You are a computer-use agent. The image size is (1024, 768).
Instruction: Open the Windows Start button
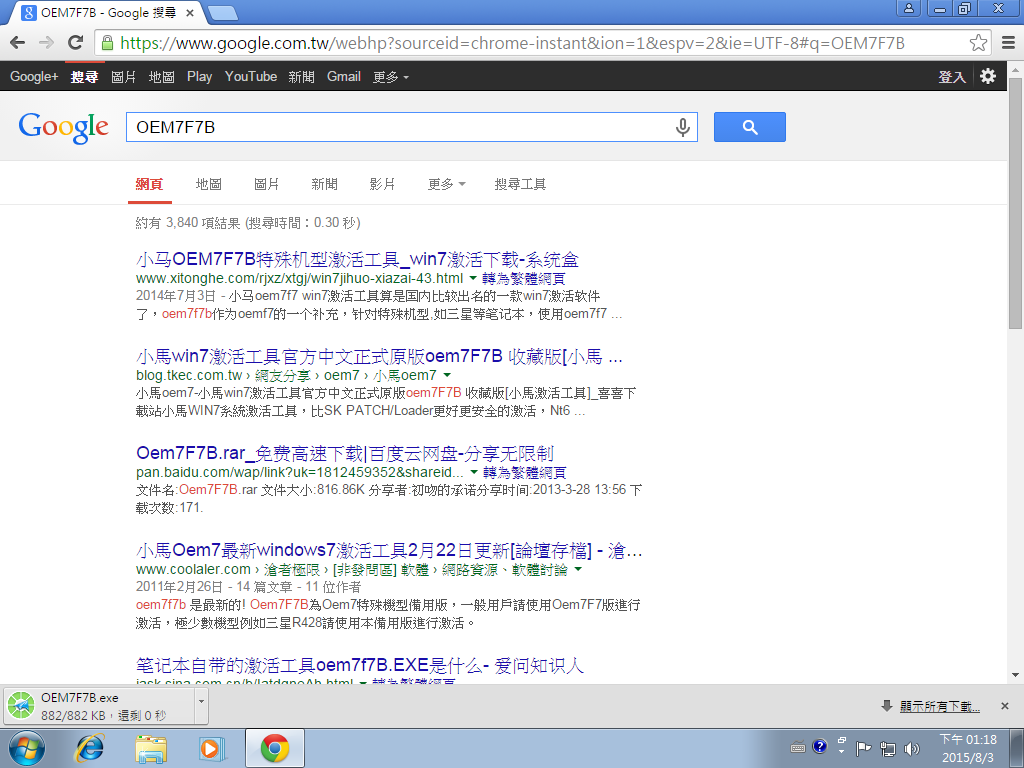[26, 748]
